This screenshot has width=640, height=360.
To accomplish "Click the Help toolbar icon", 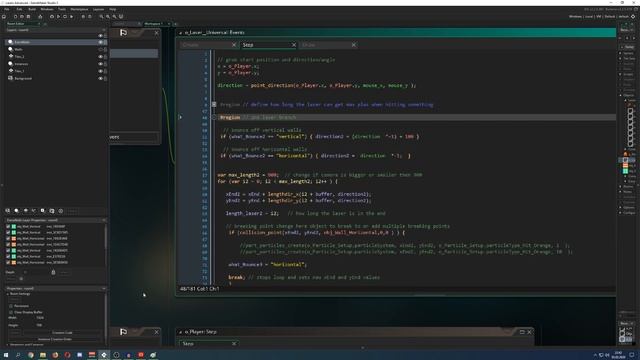I will [90, 17].
